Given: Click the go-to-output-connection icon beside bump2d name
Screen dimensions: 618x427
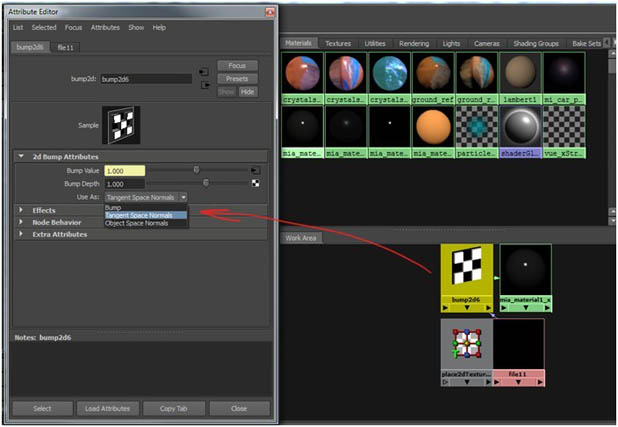Looking at the screenshot, I should pos(205,85).
